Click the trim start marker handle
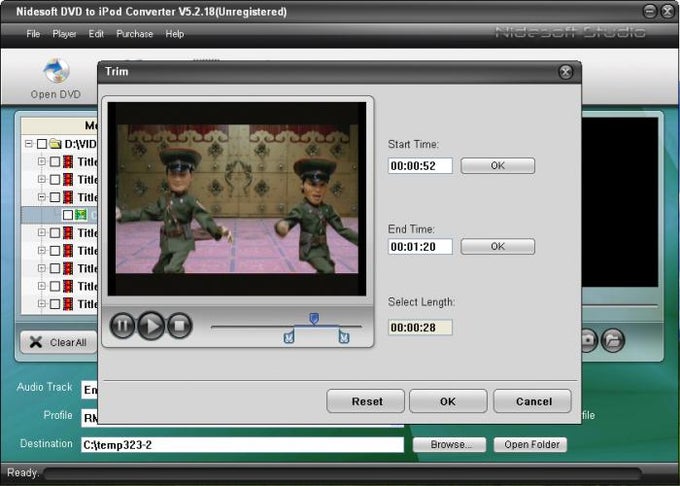 pyautogui.click(x=289, y=336)
